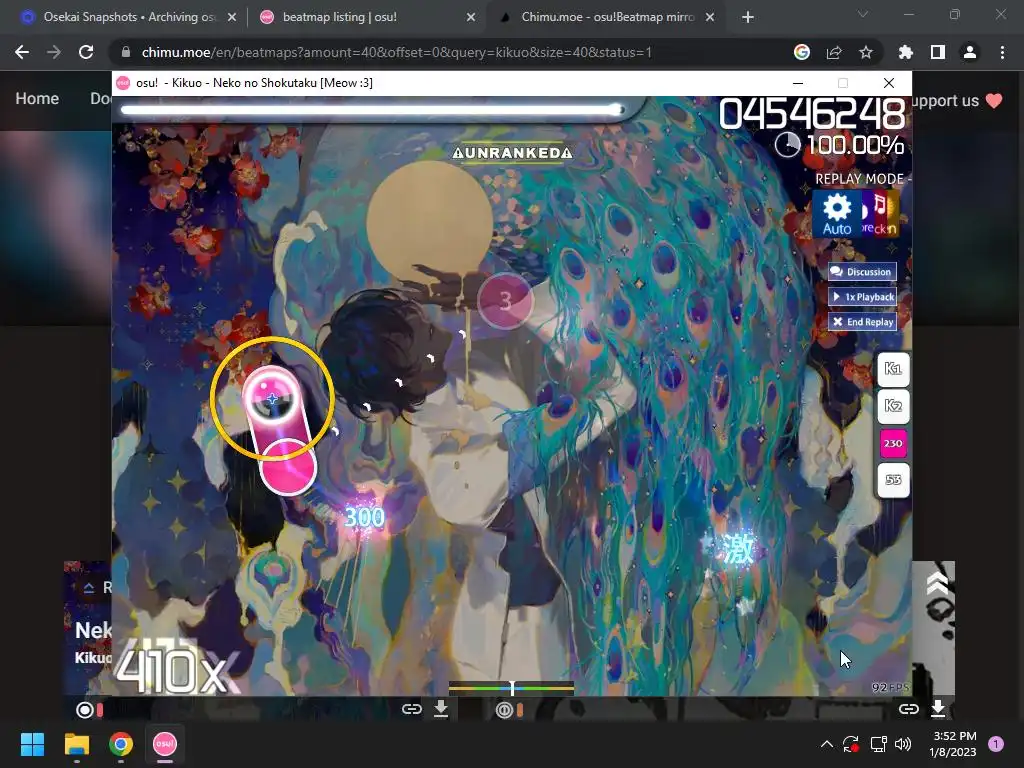Click End Replay in osu!

[x=862, y=322]
